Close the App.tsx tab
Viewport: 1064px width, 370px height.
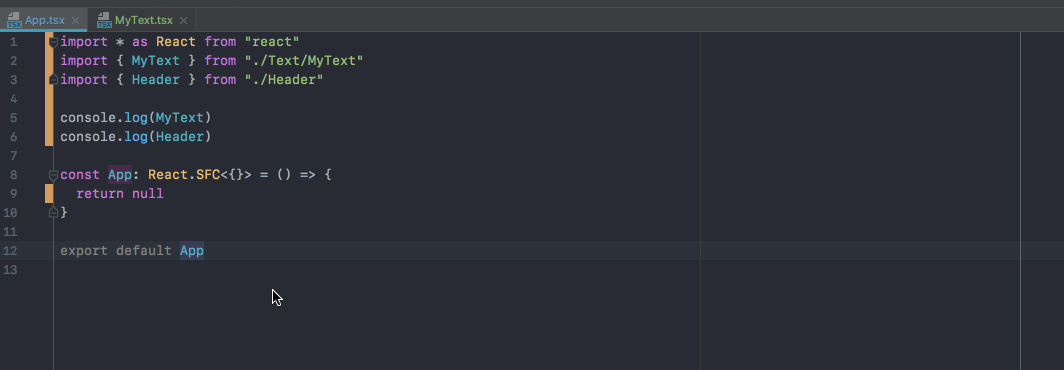tap(75, 21)
